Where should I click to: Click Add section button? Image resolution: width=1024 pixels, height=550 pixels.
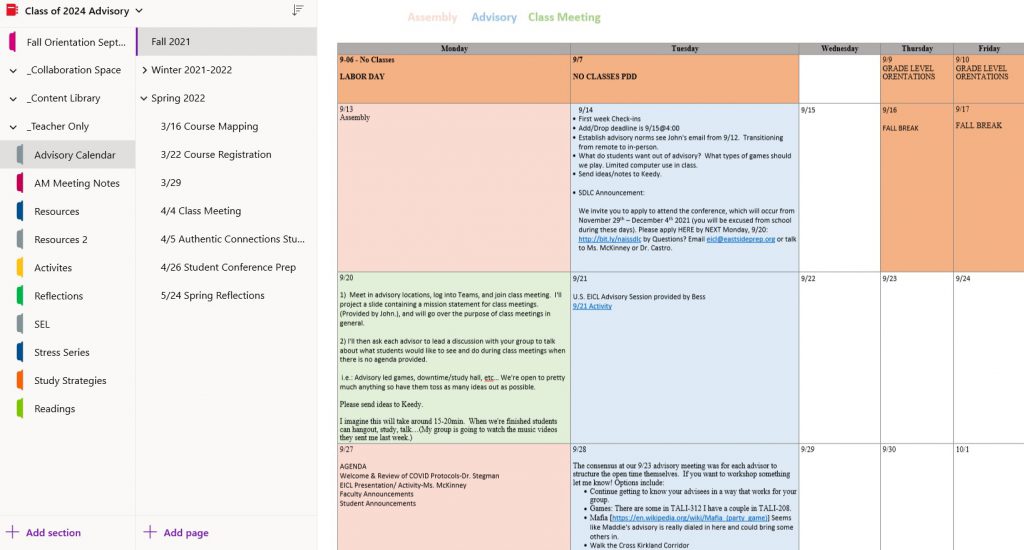[x=43, y=532]
